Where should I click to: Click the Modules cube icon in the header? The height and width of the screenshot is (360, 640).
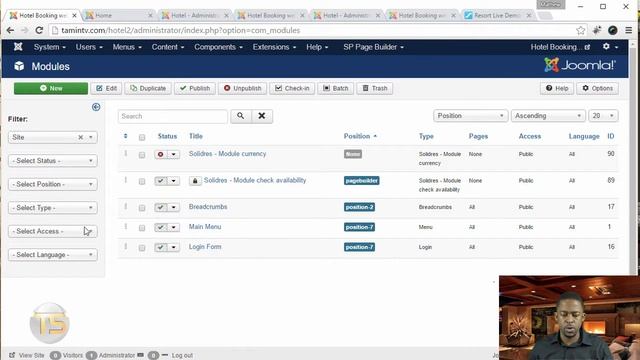pos(19,66)
